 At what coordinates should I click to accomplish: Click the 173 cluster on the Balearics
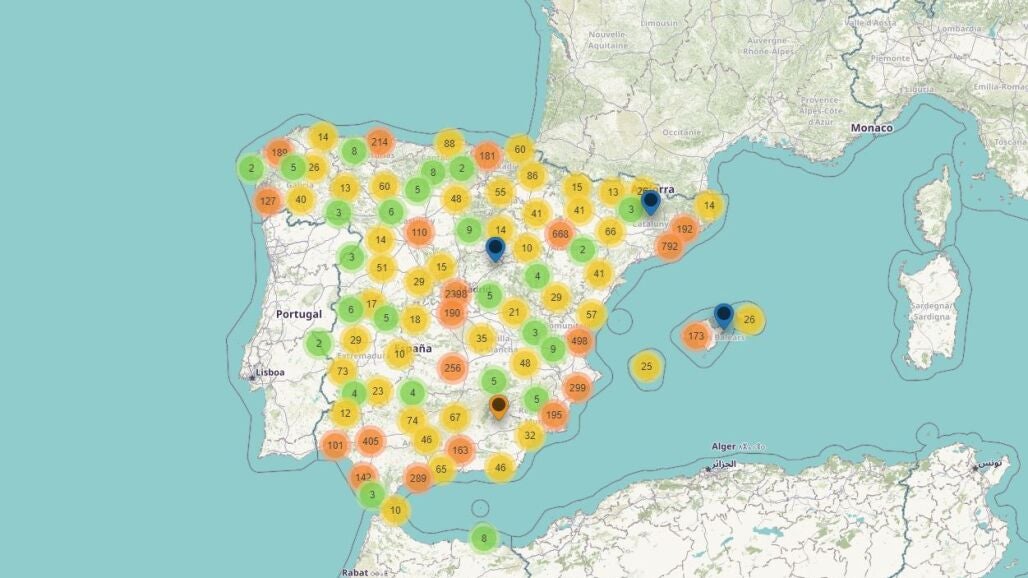(x=696, y=335)
